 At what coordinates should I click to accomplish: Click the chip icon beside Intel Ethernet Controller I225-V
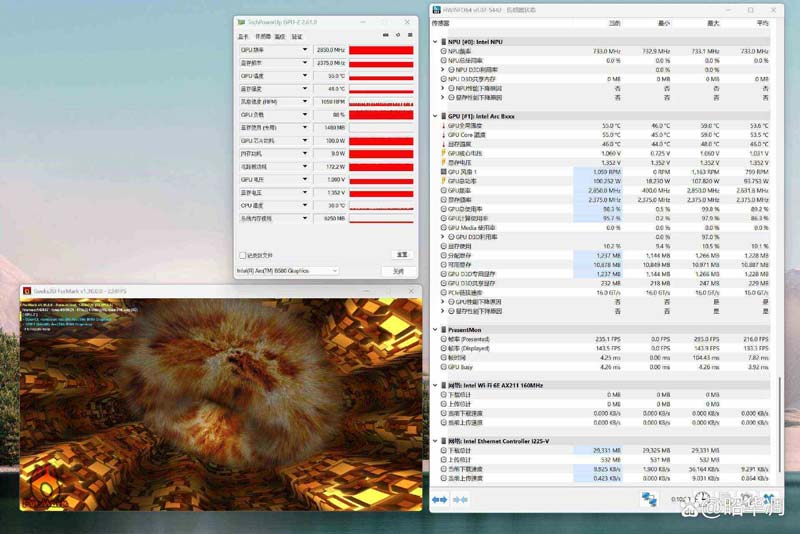point(444,441)
